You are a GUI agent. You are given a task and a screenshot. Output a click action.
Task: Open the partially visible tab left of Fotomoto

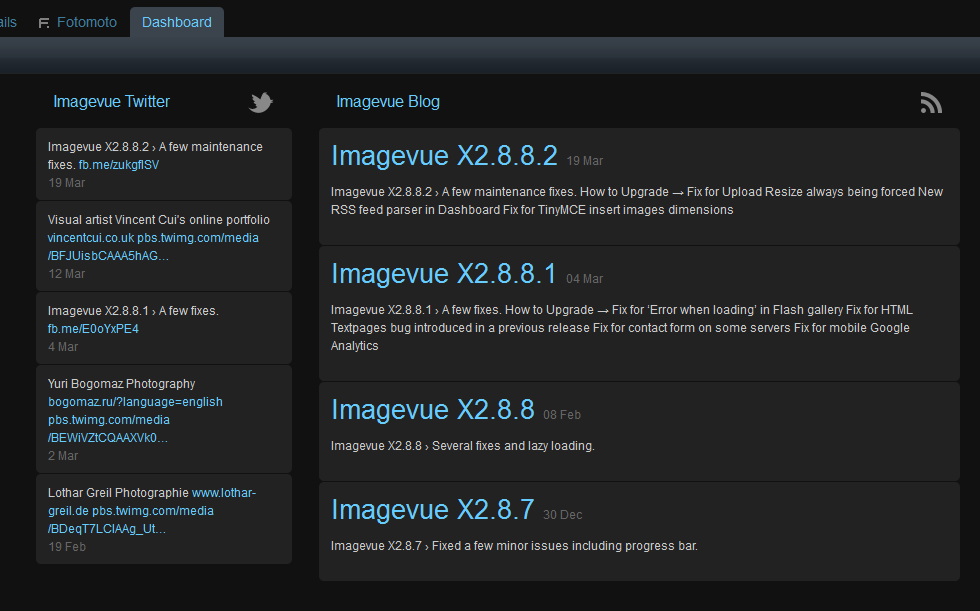click(x=9, y=22)
